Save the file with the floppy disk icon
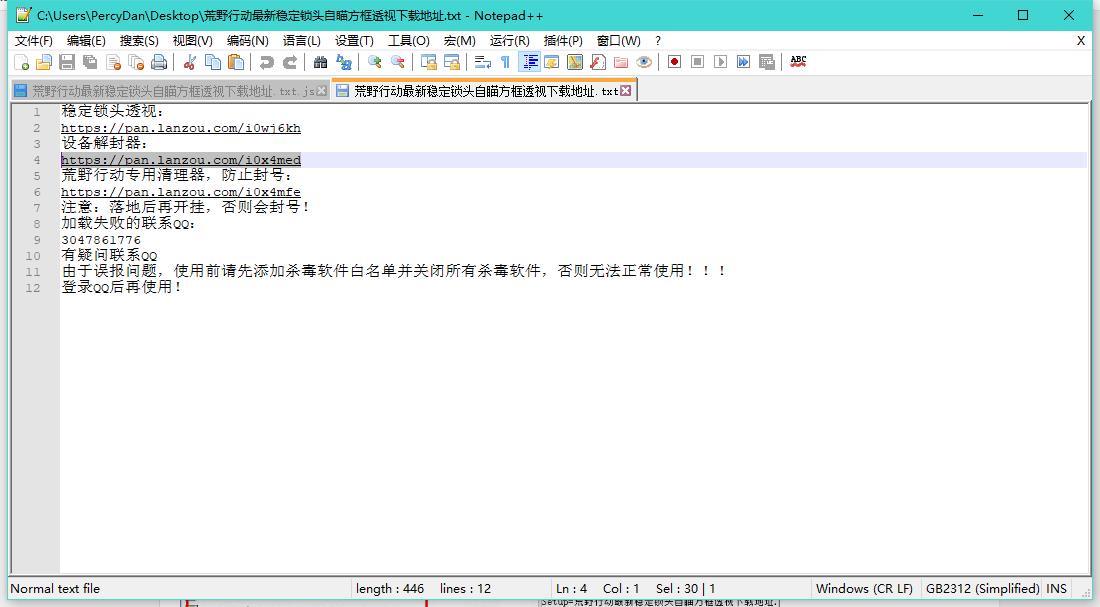The image size is (1100, 607). click(67, 62)
